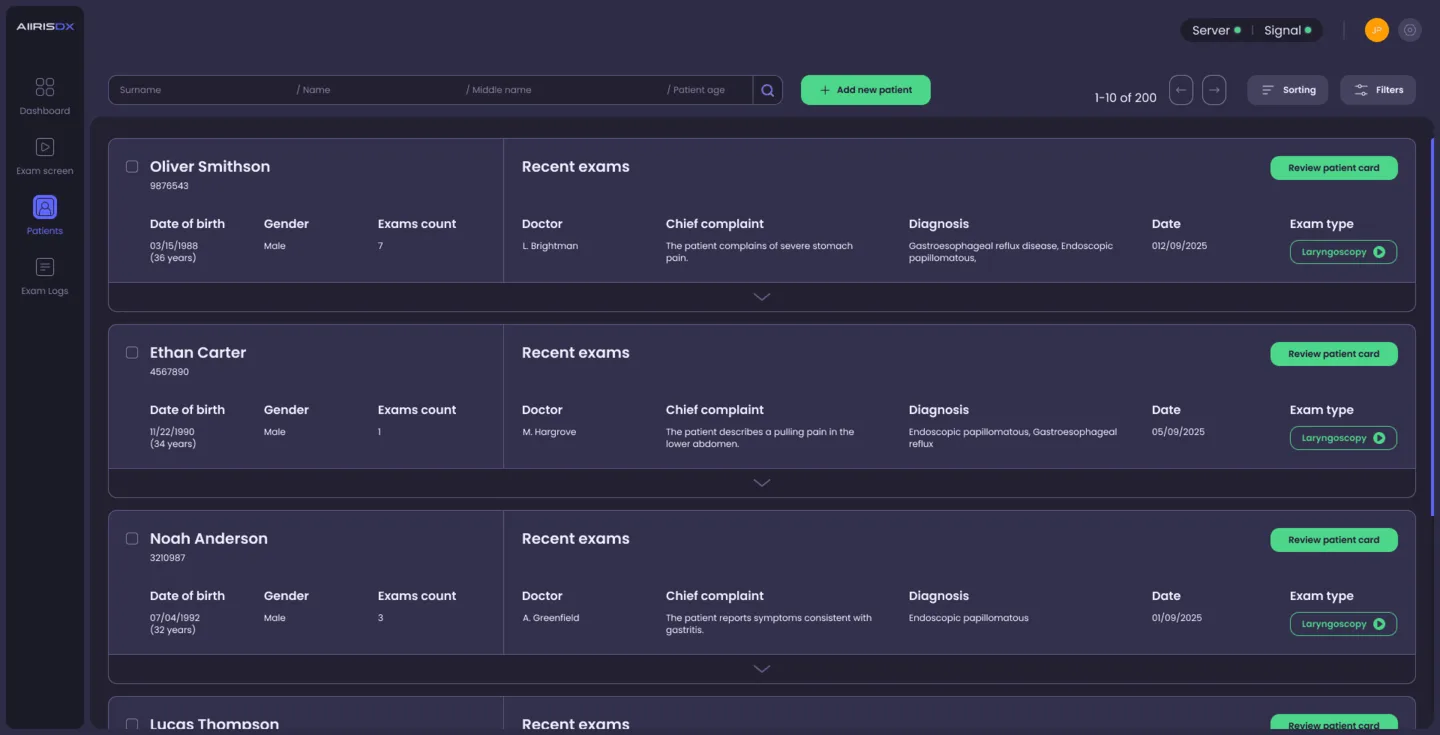Review patient card for Oliver Smithson

(1334, 168)
